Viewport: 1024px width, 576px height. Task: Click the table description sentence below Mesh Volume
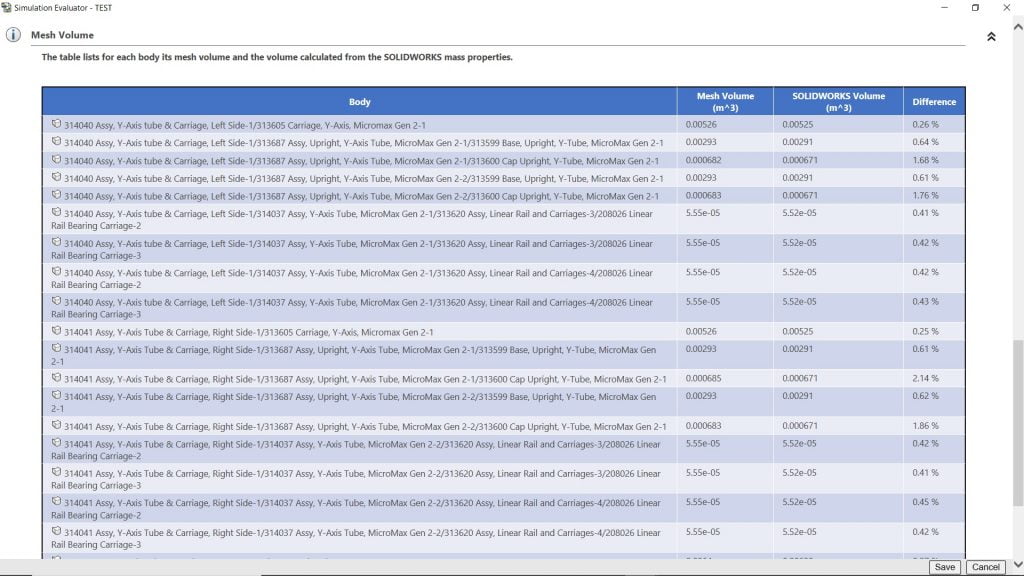[x=277, y=57]
